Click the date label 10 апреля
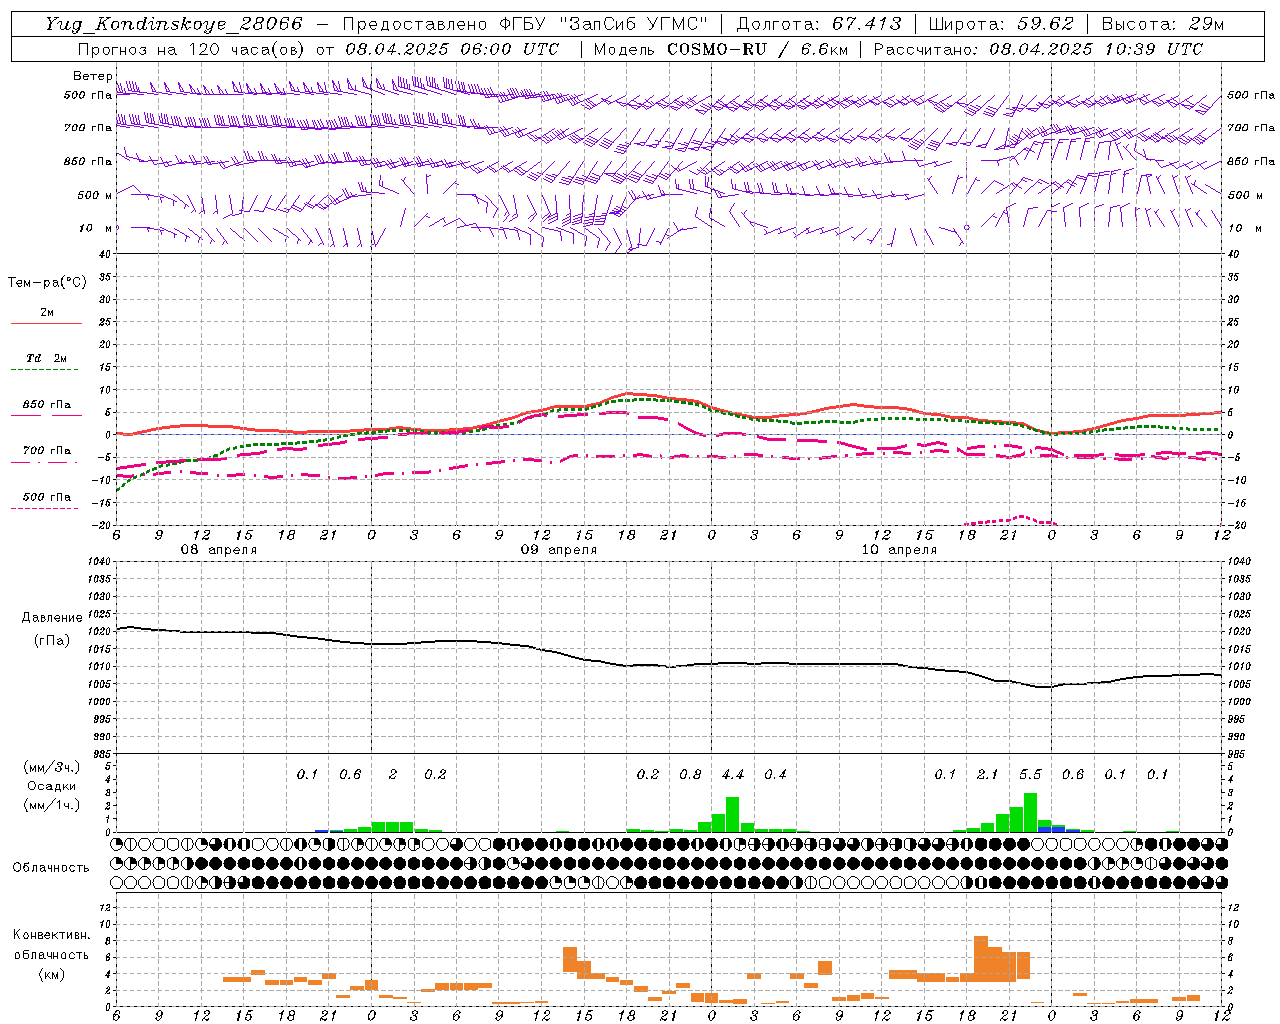The image size is (1280, 1024). (x=899, y=550)
